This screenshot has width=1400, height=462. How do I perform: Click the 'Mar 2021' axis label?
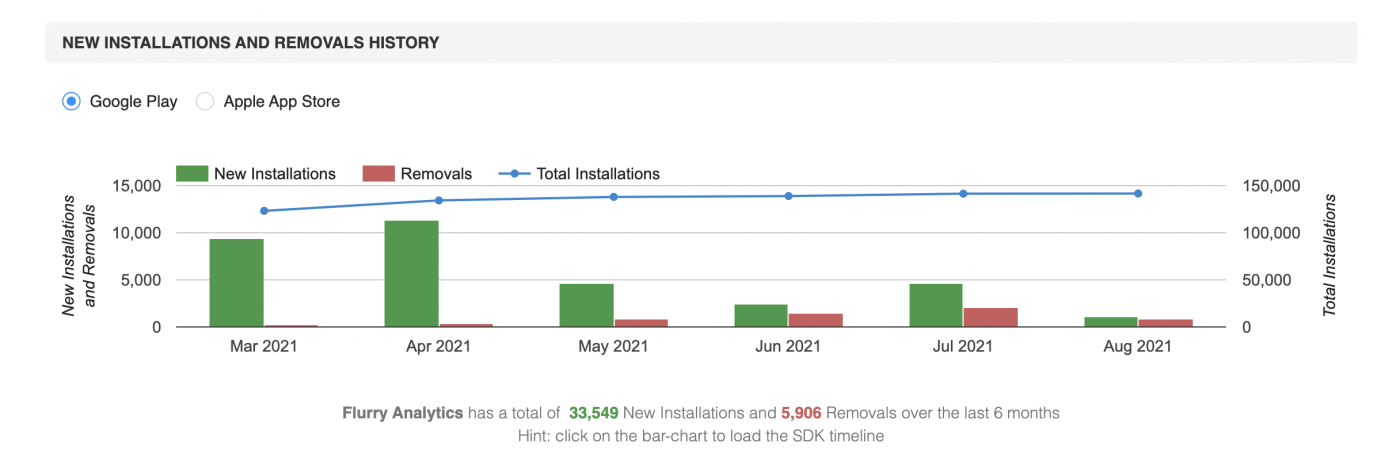coord(264,347)
